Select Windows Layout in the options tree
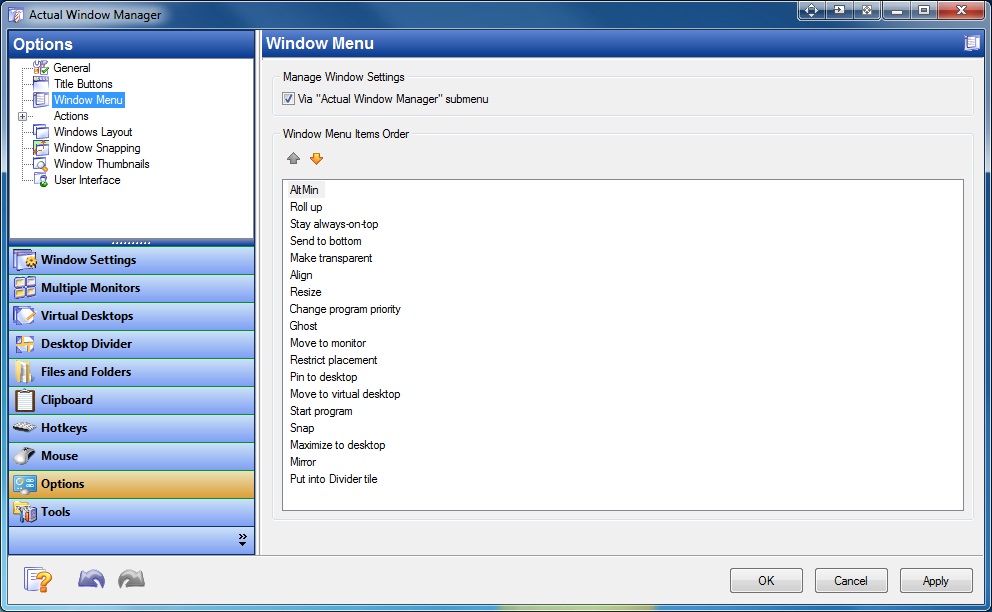This screenshot has width=992, height=612. point(93,132)
